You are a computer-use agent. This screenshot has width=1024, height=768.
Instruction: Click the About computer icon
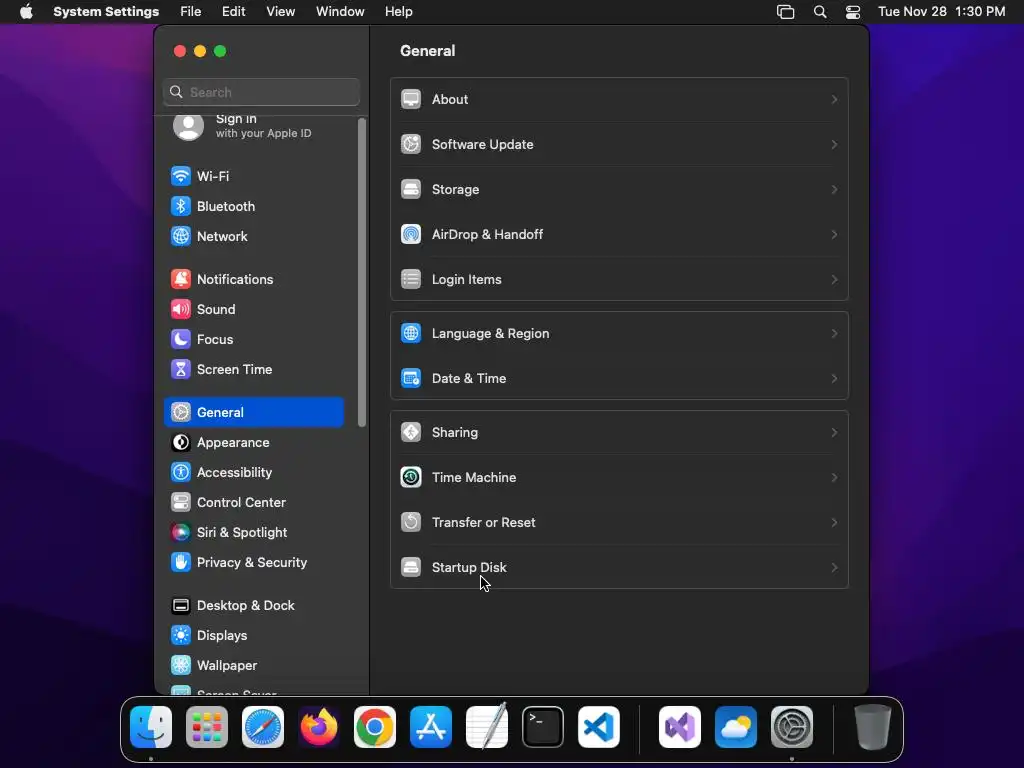(411, 99)
